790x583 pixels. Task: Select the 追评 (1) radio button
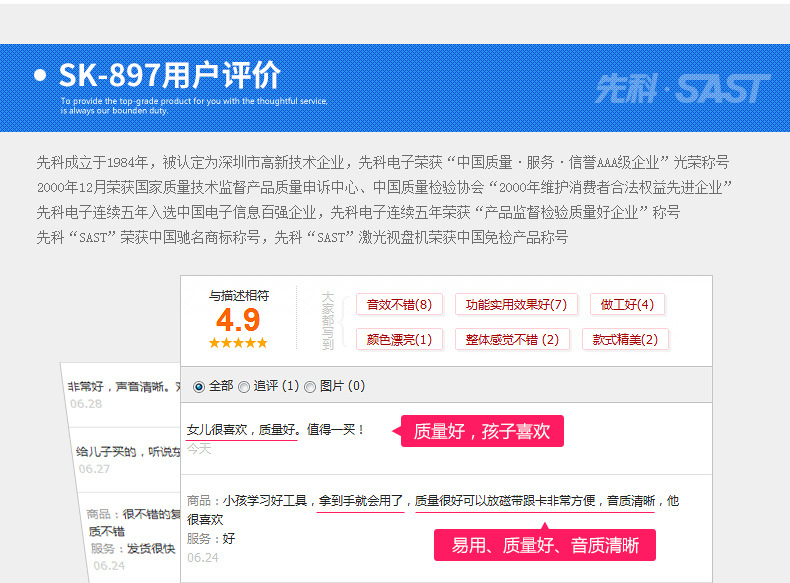(x=244, y=387)
